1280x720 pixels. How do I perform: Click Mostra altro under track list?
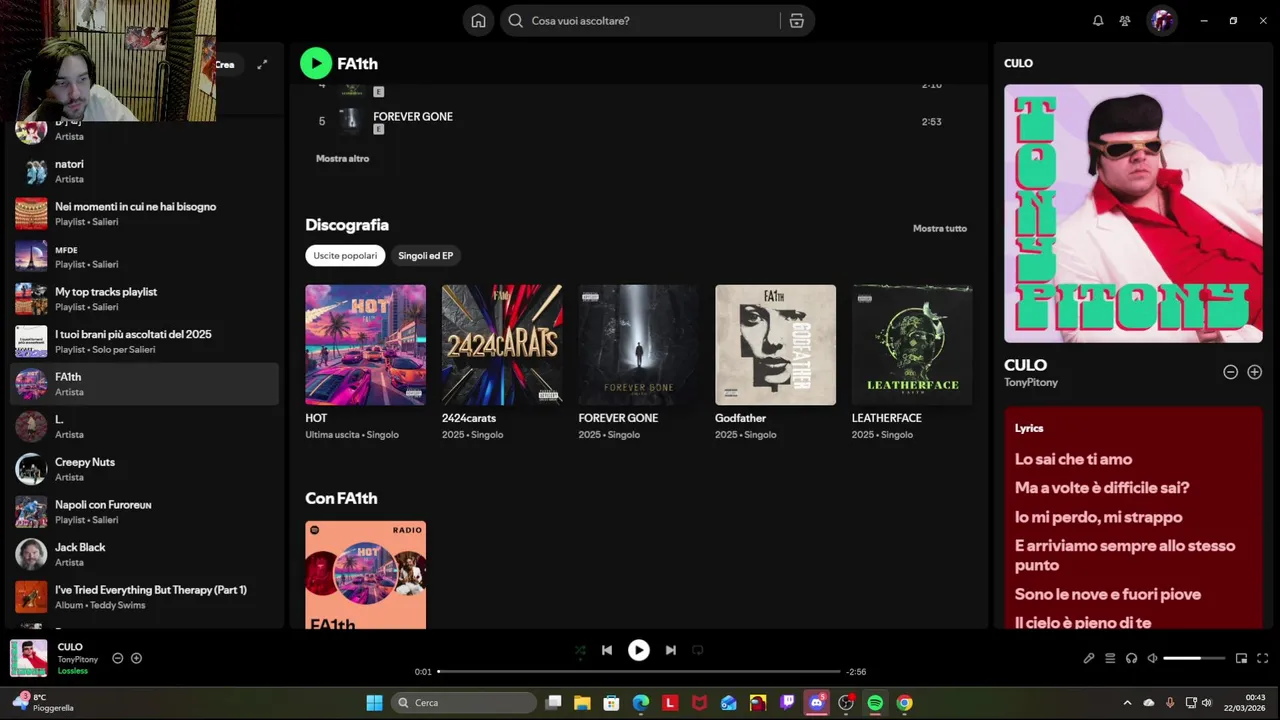[x=342, y=158]
